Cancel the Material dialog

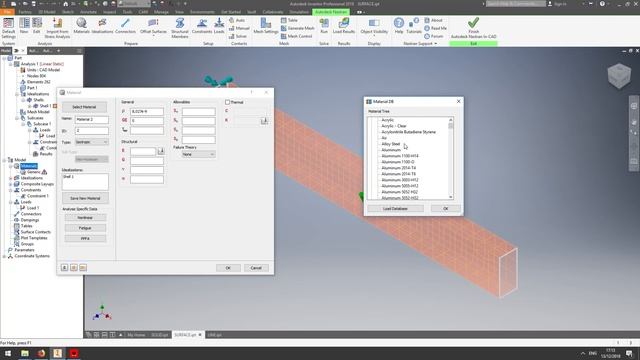pos(256,268)
